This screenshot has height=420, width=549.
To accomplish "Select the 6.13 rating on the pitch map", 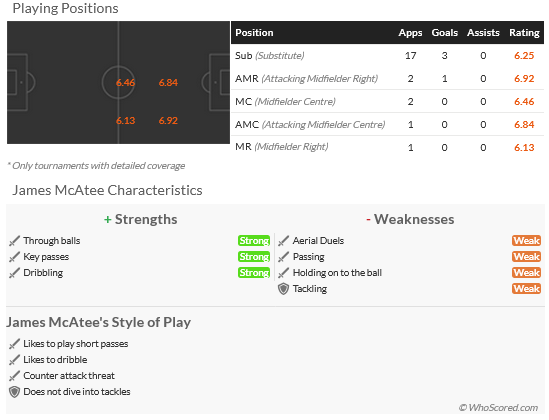I will pyautogui.click(x=125, y=121).
